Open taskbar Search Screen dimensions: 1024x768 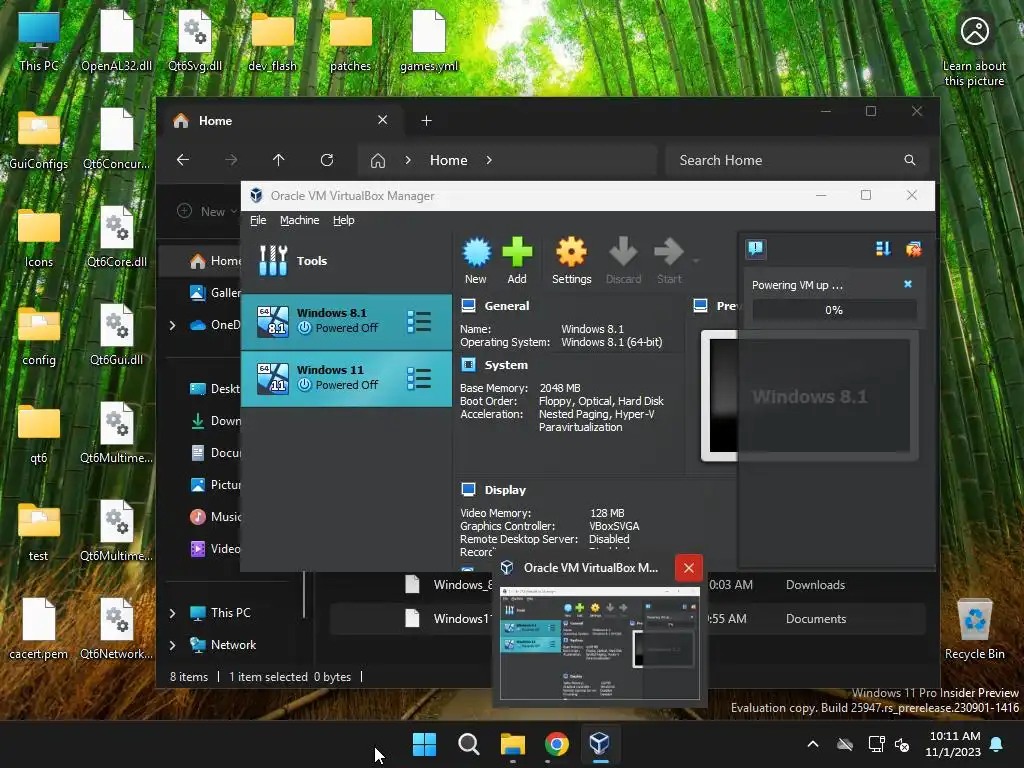point(469,744)
